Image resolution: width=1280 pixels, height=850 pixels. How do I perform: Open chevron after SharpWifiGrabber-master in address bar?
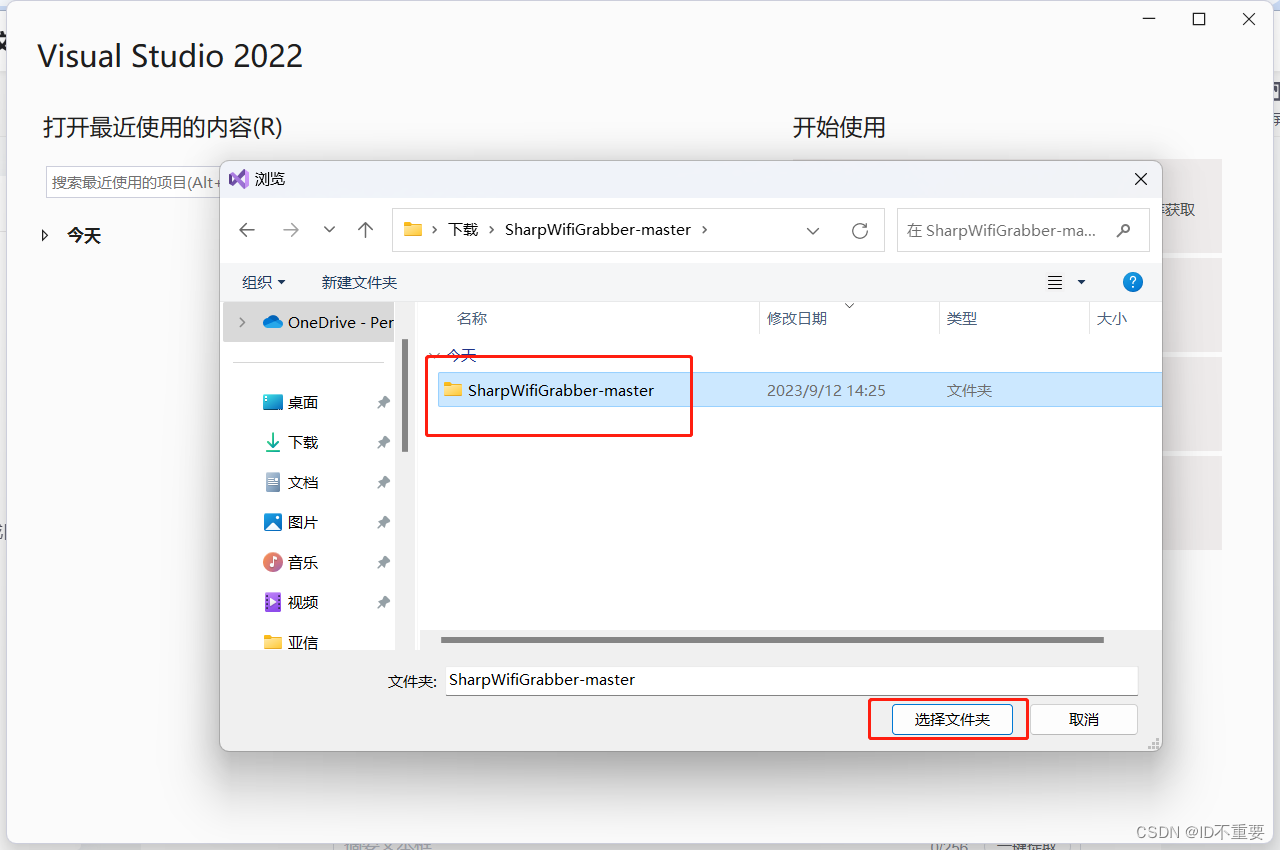705,230
